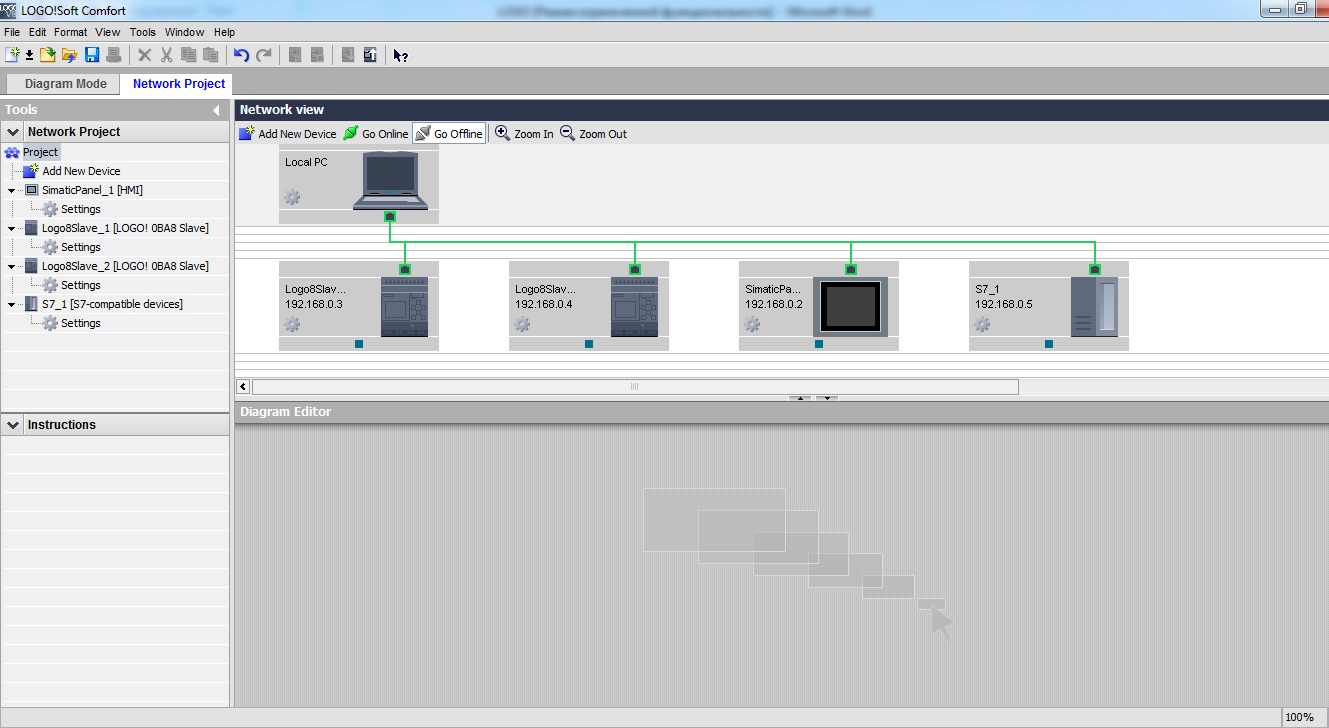Click the Go Offline button

(449, 134)
